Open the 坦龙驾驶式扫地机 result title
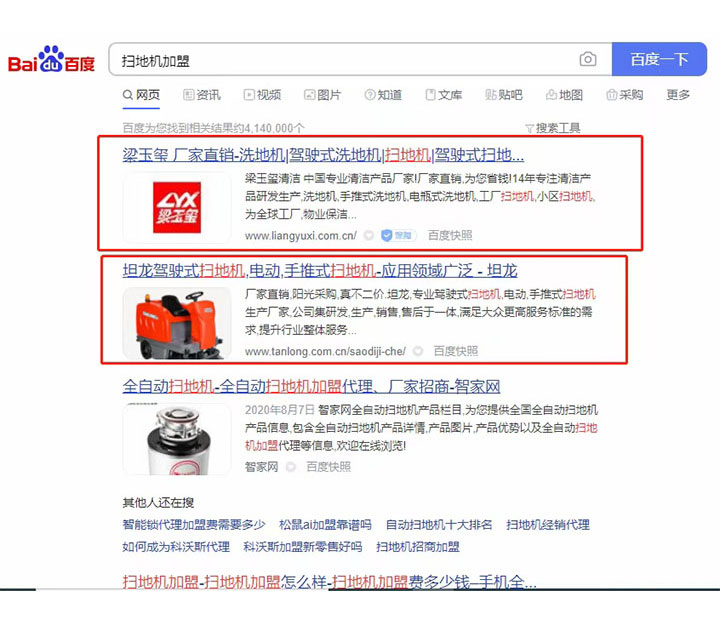 [x=320, y=271]
